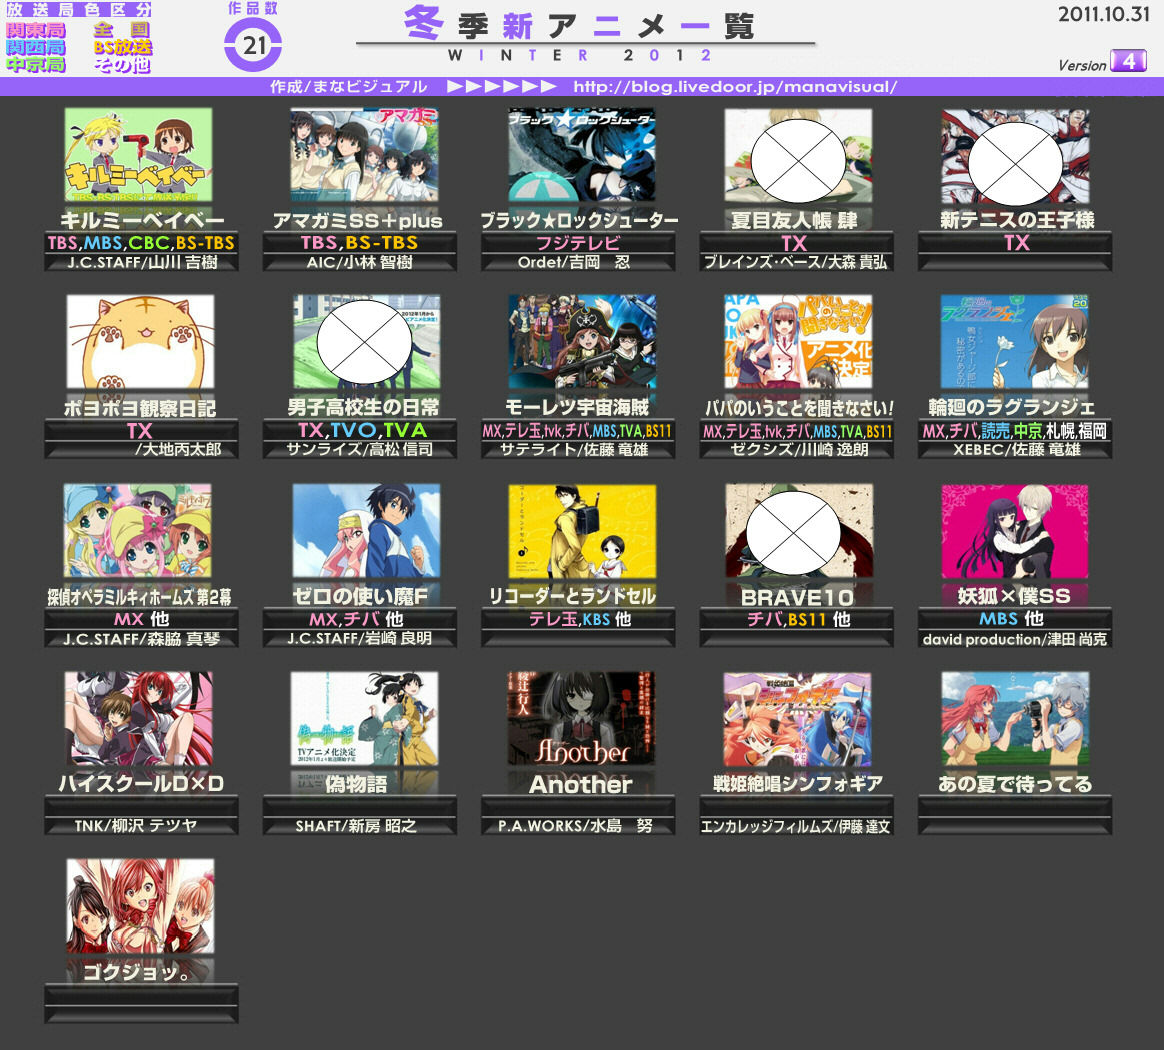
Task: Click the Another poster thumbnail
Action: coord(581,718)
